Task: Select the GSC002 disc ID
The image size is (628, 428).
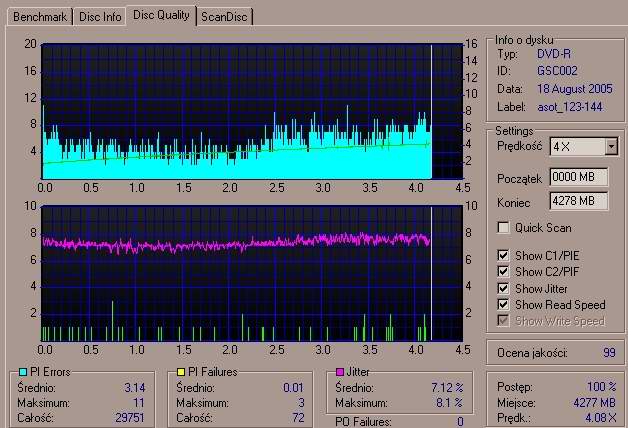Action: coord(557,71)
